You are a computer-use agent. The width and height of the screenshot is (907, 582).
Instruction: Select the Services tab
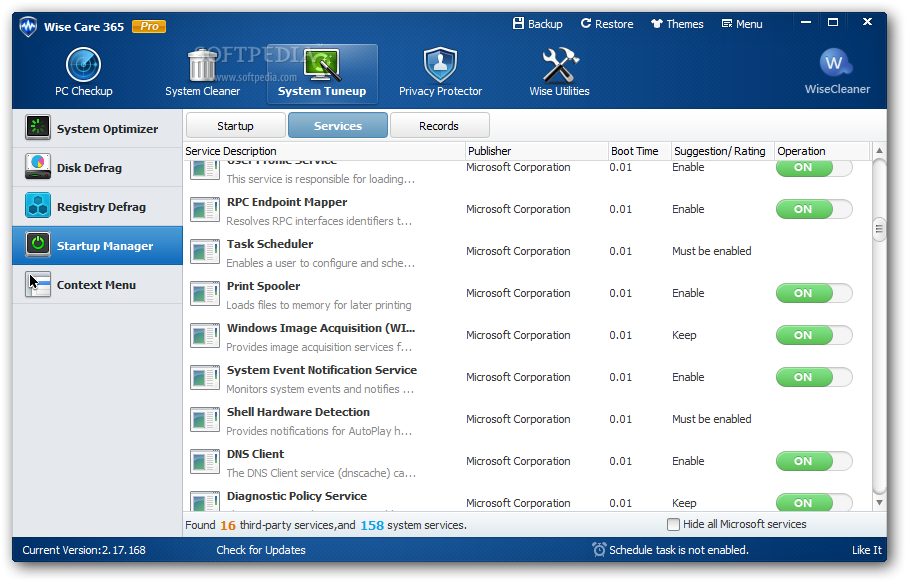pyautogui.click(x=338, y=126)
